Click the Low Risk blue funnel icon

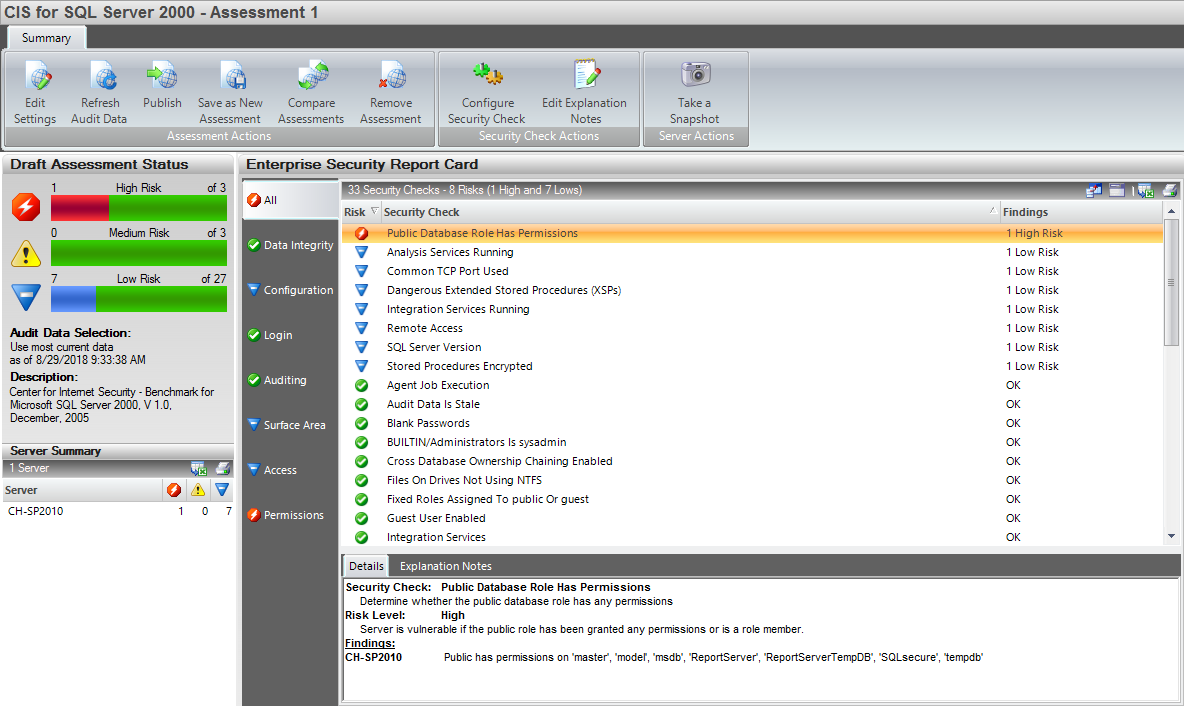point(26,298)
